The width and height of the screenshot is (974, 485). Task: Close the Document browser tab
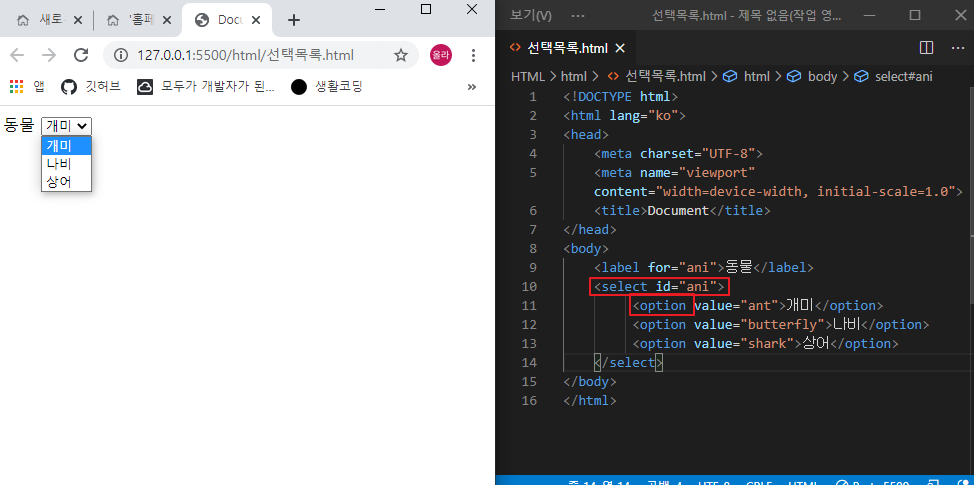click(255, 20)
